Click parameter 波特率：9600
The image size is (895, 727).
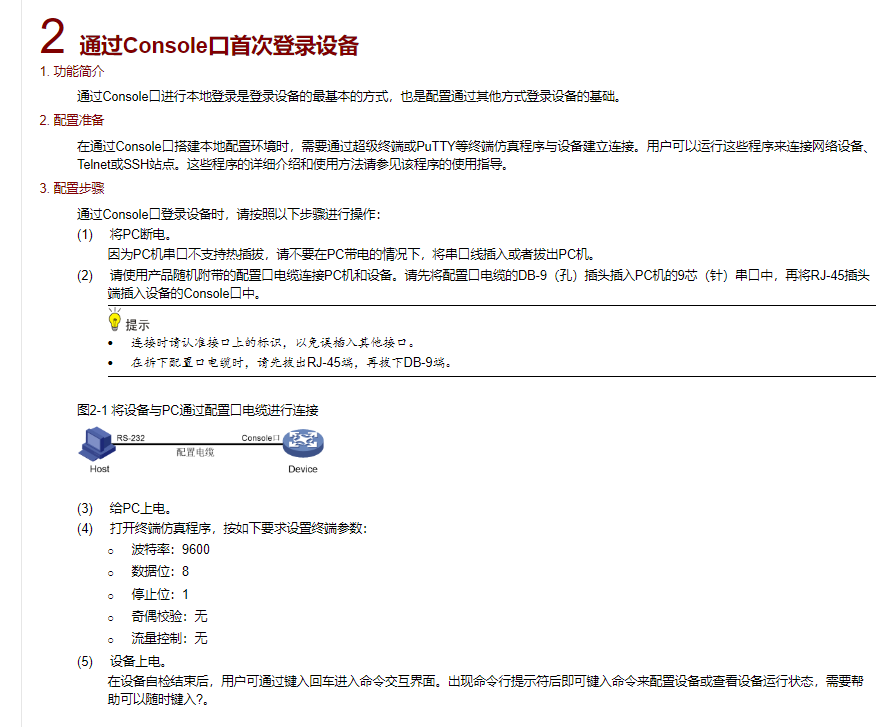(x=170, y=550)
